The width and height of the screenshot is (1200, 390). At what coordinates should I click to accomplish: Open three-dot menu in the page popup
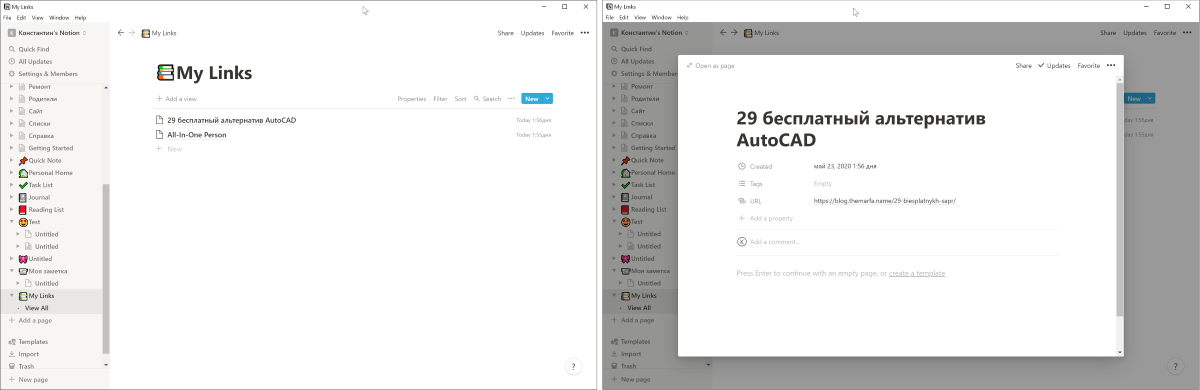(x=1110, y=65)
